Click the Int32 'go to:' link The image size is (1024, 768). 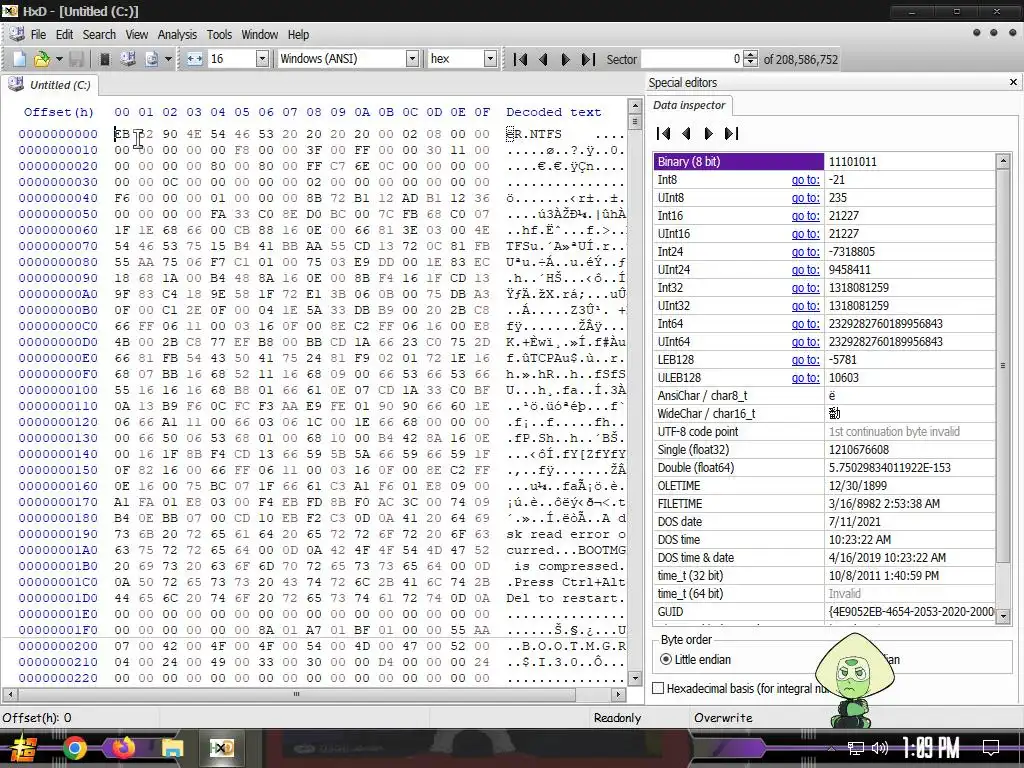coord(805,288)
